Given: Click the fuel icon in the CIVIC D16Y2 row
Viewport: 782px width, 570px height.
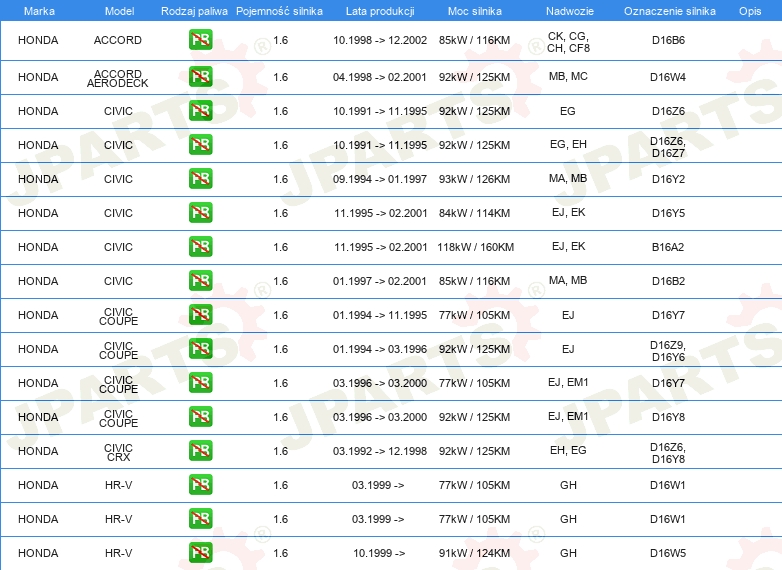Looking at the screenshot, I should point(200,179).
